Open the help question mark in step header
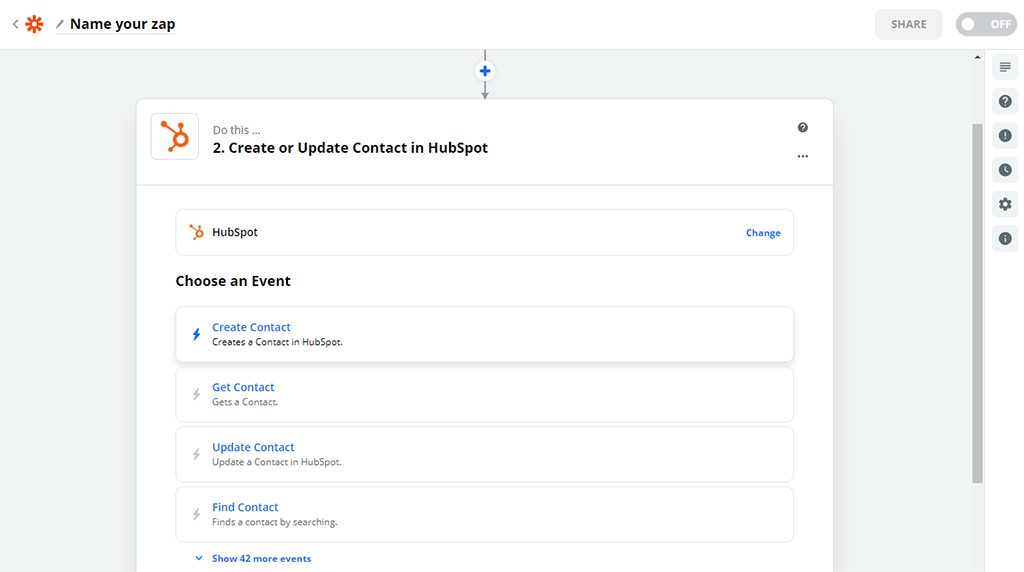 pos(802,128)
